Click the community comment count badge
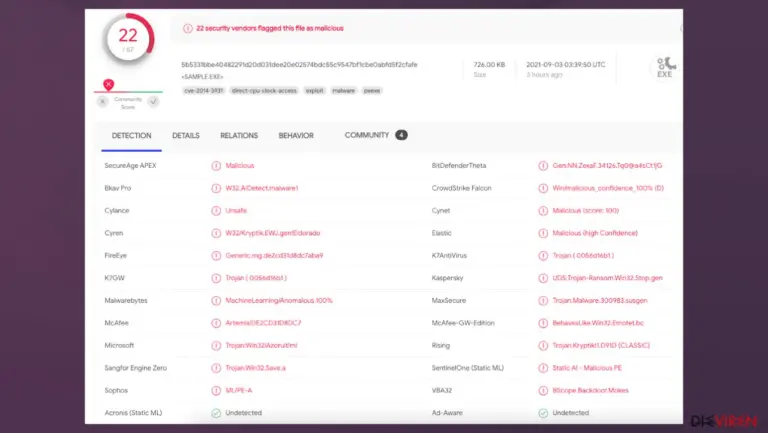768x433 pixels. (401, 135)
